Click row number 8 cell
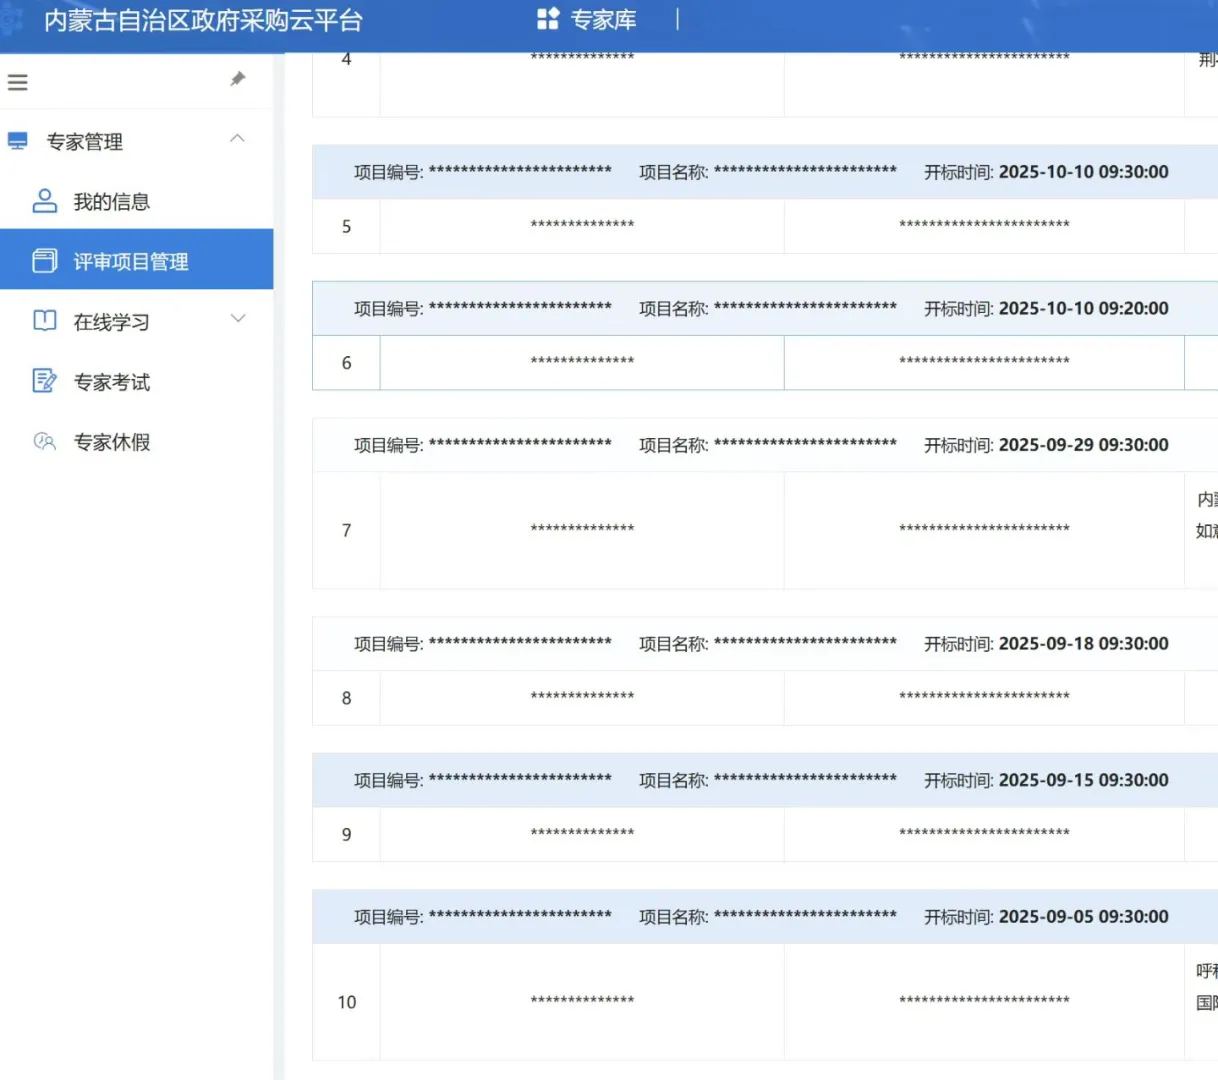Image resolution: width=1218 pixels, height=1080 pixels. 346,698
